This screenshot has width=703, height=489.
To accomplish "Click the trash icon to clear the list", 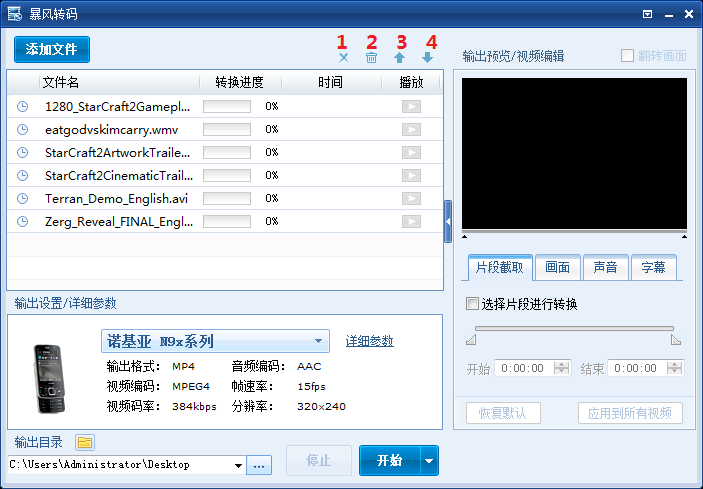I will click(371, 57).
